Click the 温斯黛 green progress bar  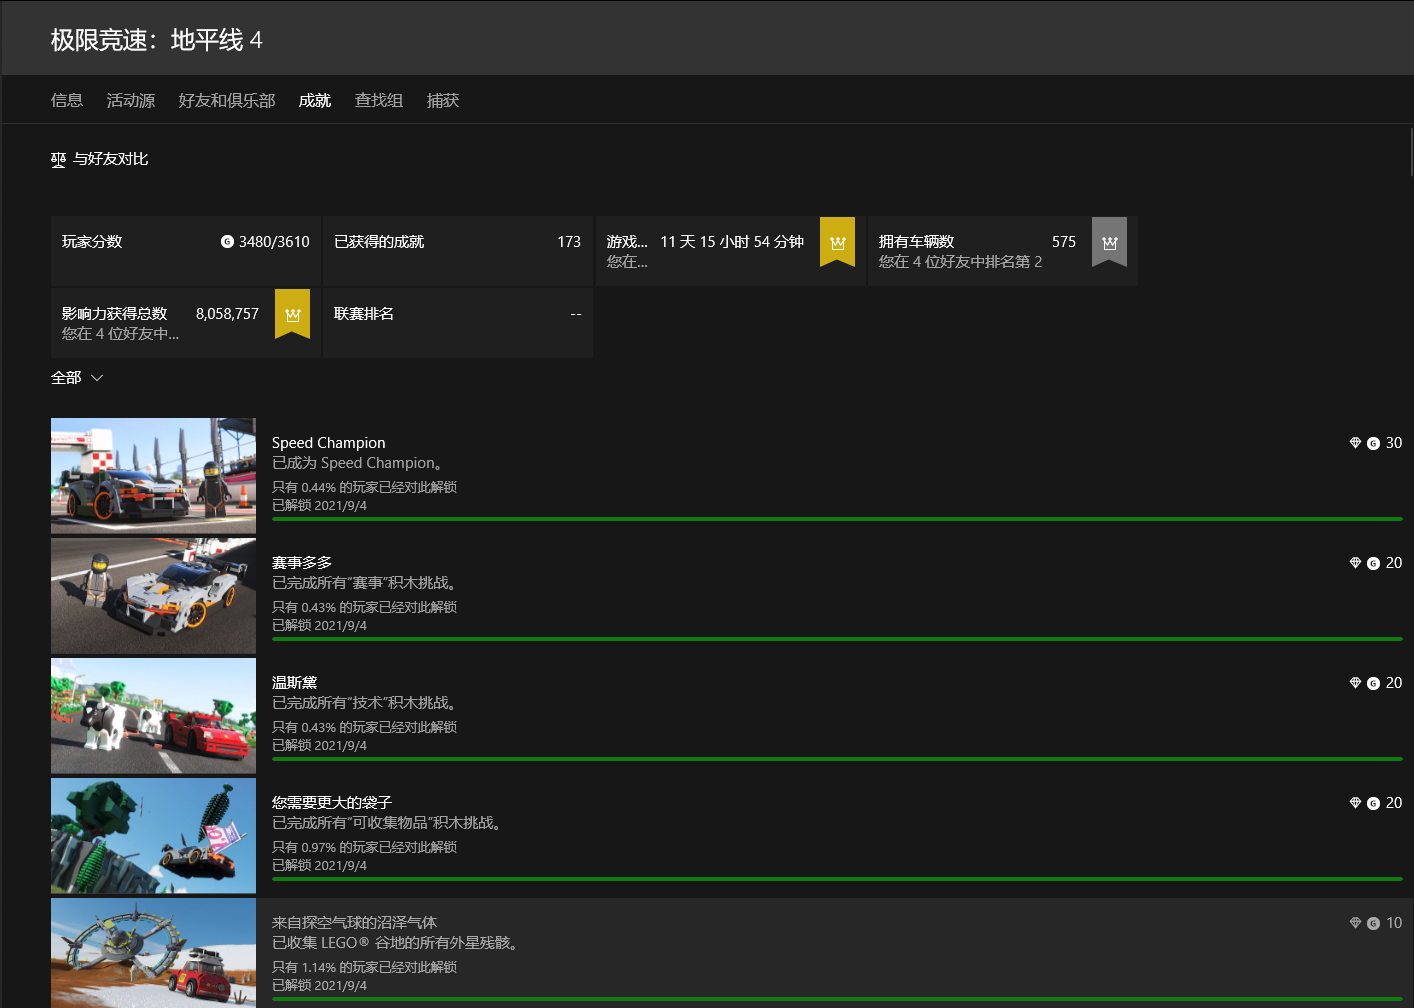click(x=837, y=759)
